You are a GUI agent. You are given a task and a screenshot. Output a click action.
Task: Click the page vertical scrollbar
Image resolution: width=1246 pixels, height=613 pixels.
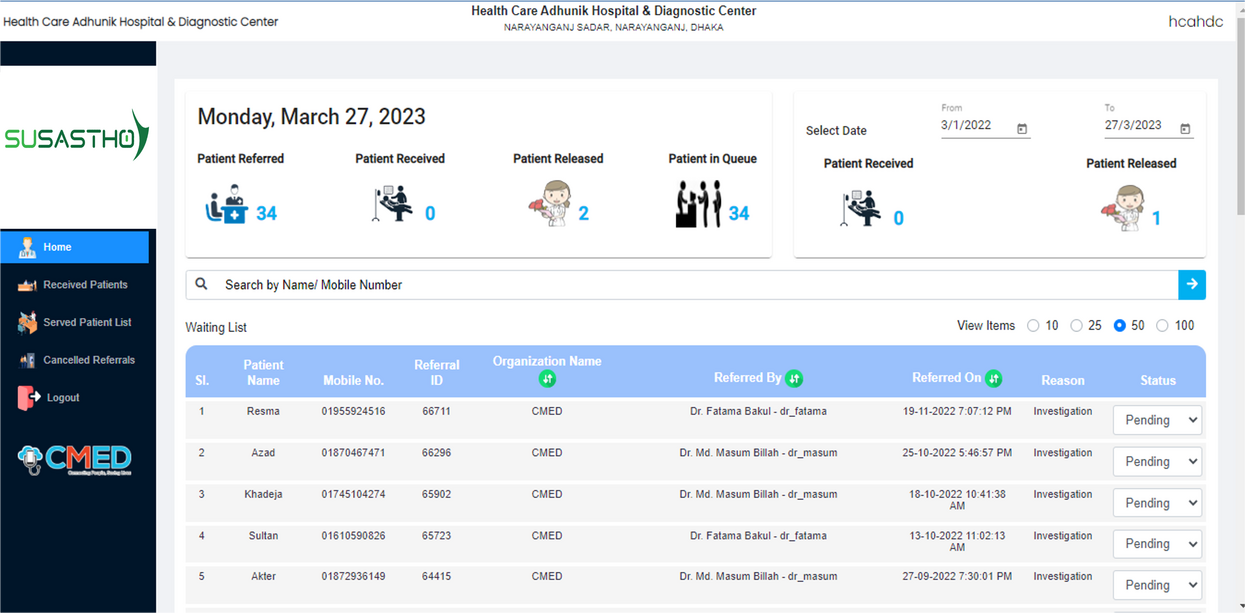1240,115
